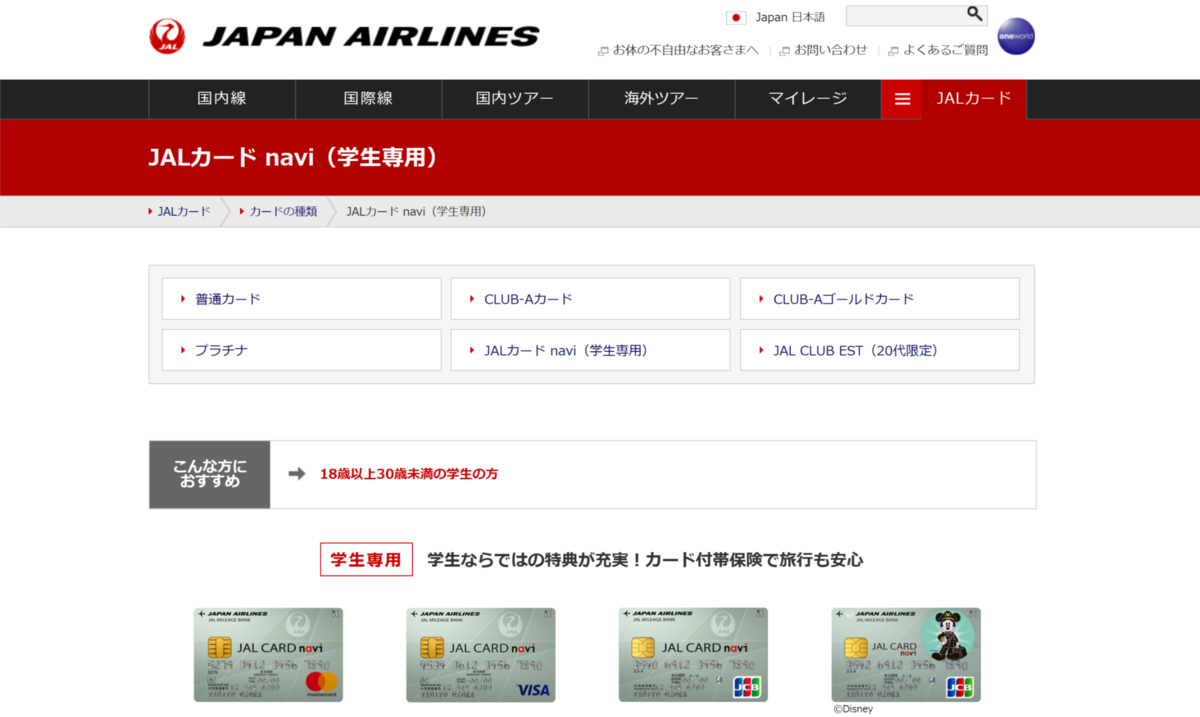Click the Mastercard JAL CARD navi image
This screenshot has width=1200, height=717.
point(268,655)
